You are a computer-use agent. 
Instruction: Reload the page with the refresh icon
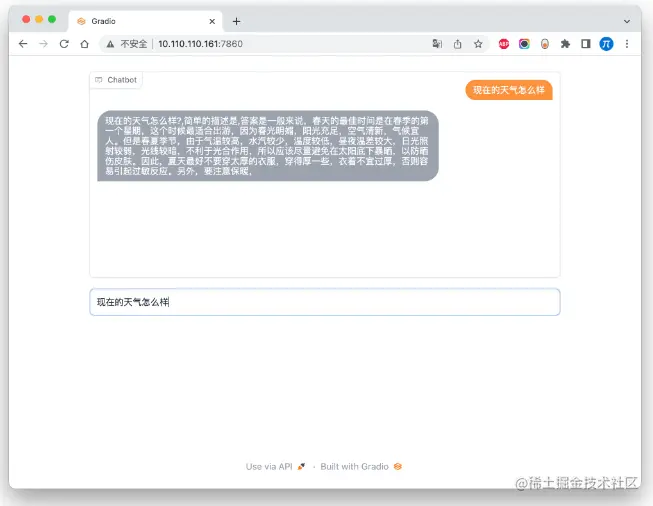pyautogui.click(x=64, y=44)
